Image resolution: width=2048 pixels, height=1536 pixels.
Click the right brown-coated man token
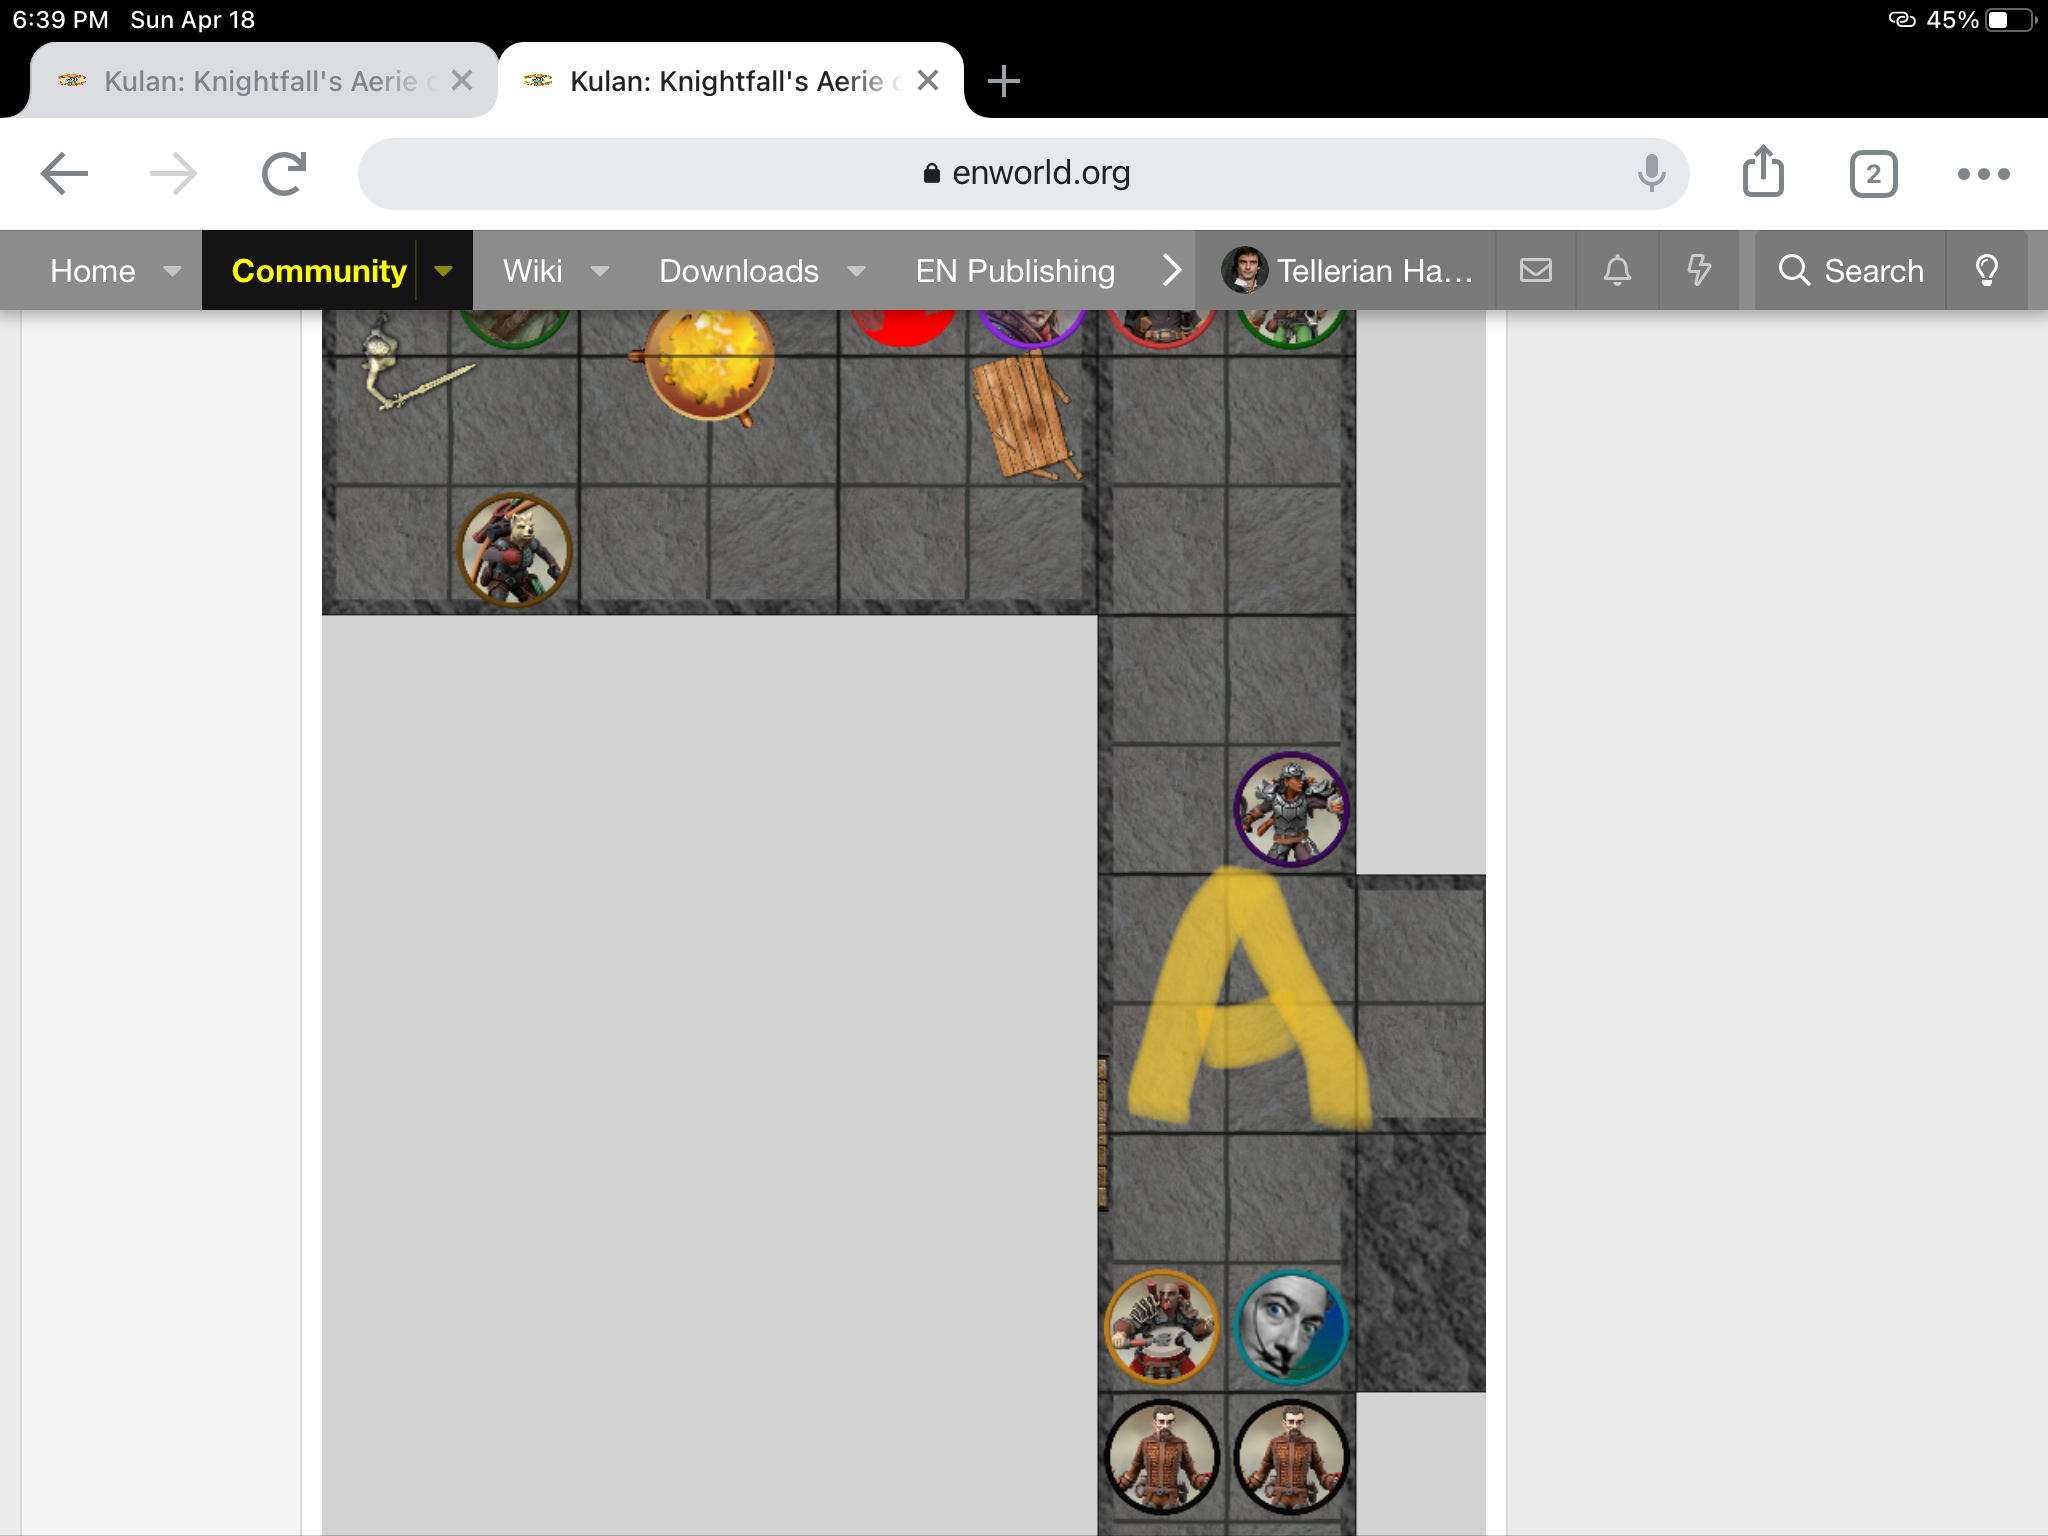[1291, 1457]
